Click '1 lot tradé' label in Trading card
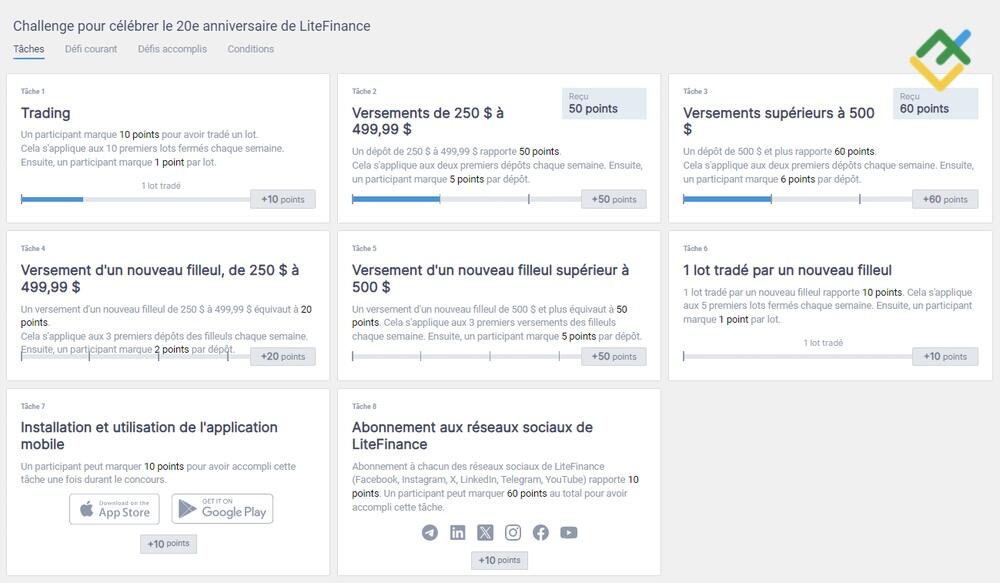Viewport: 1000px width, 583px height. [161, 186]
